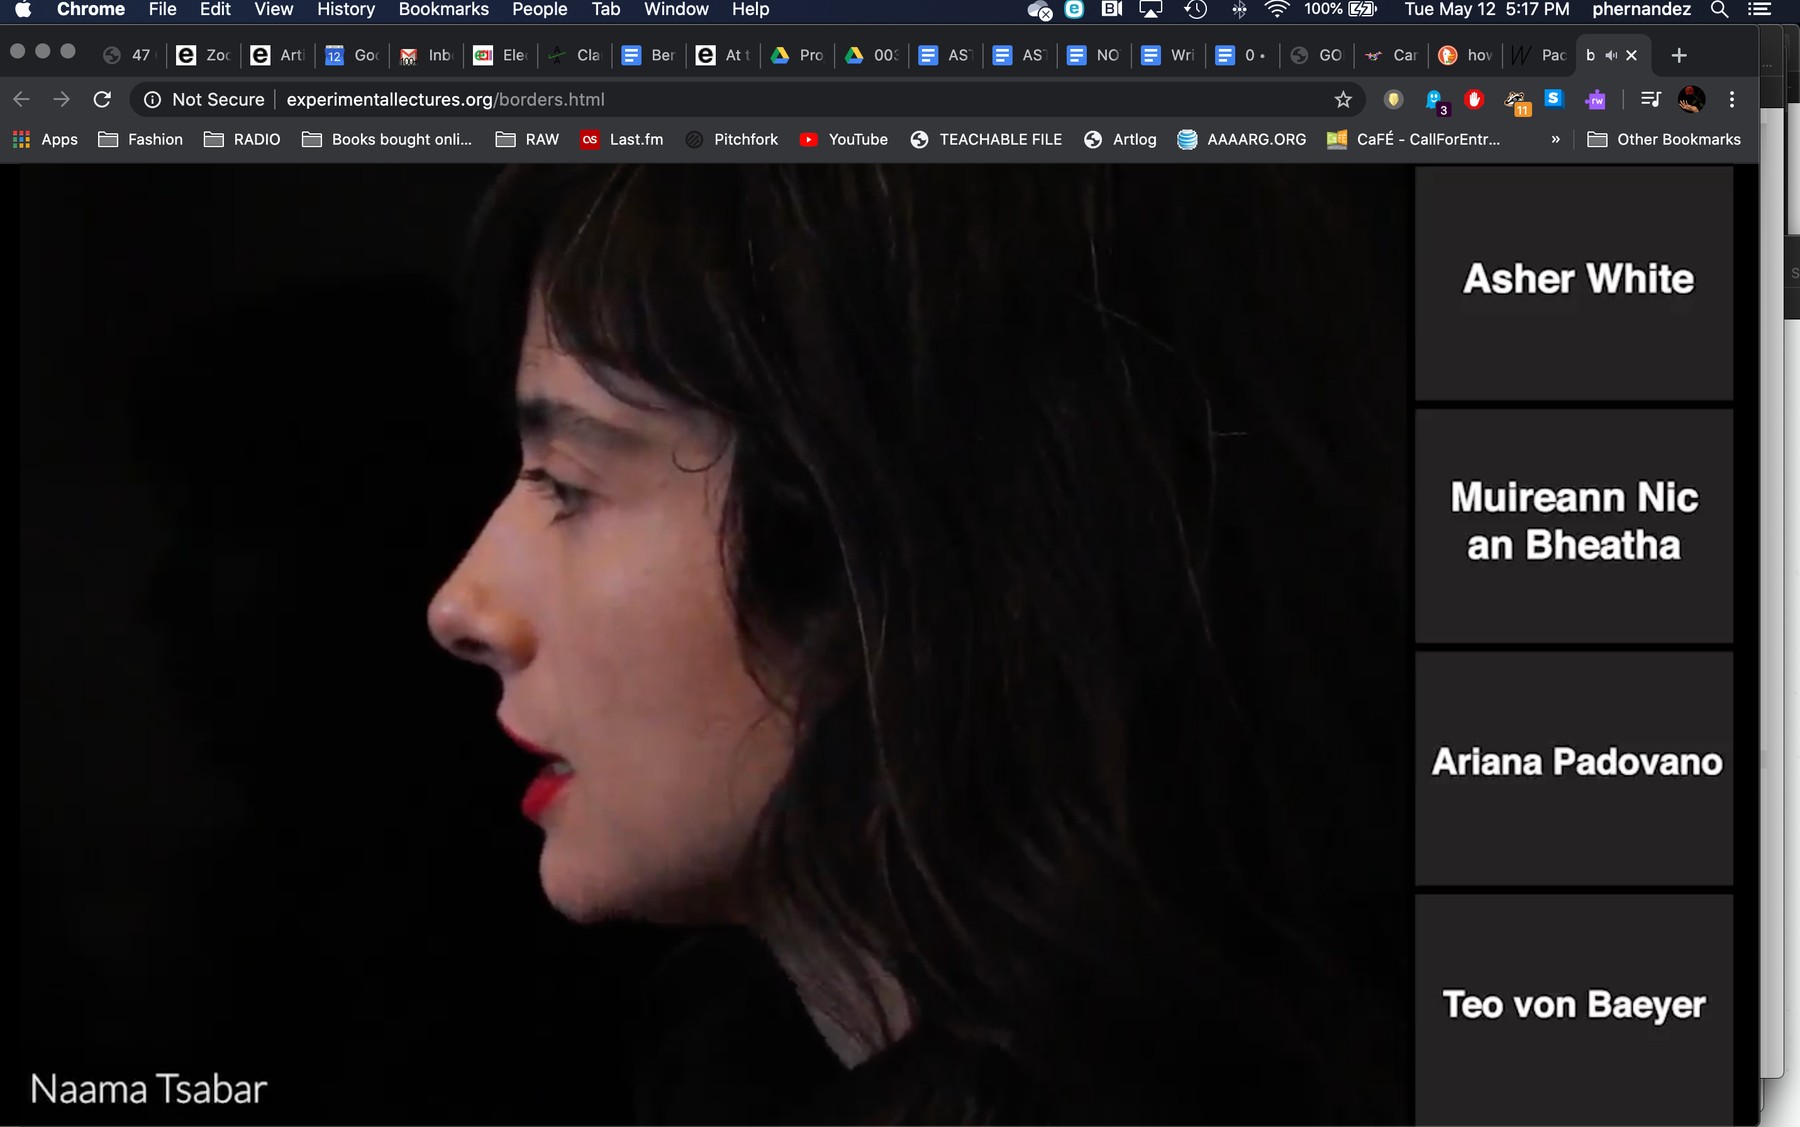
Task: Switch to the Inbox Gmail tab
Action: click(426, 55)
